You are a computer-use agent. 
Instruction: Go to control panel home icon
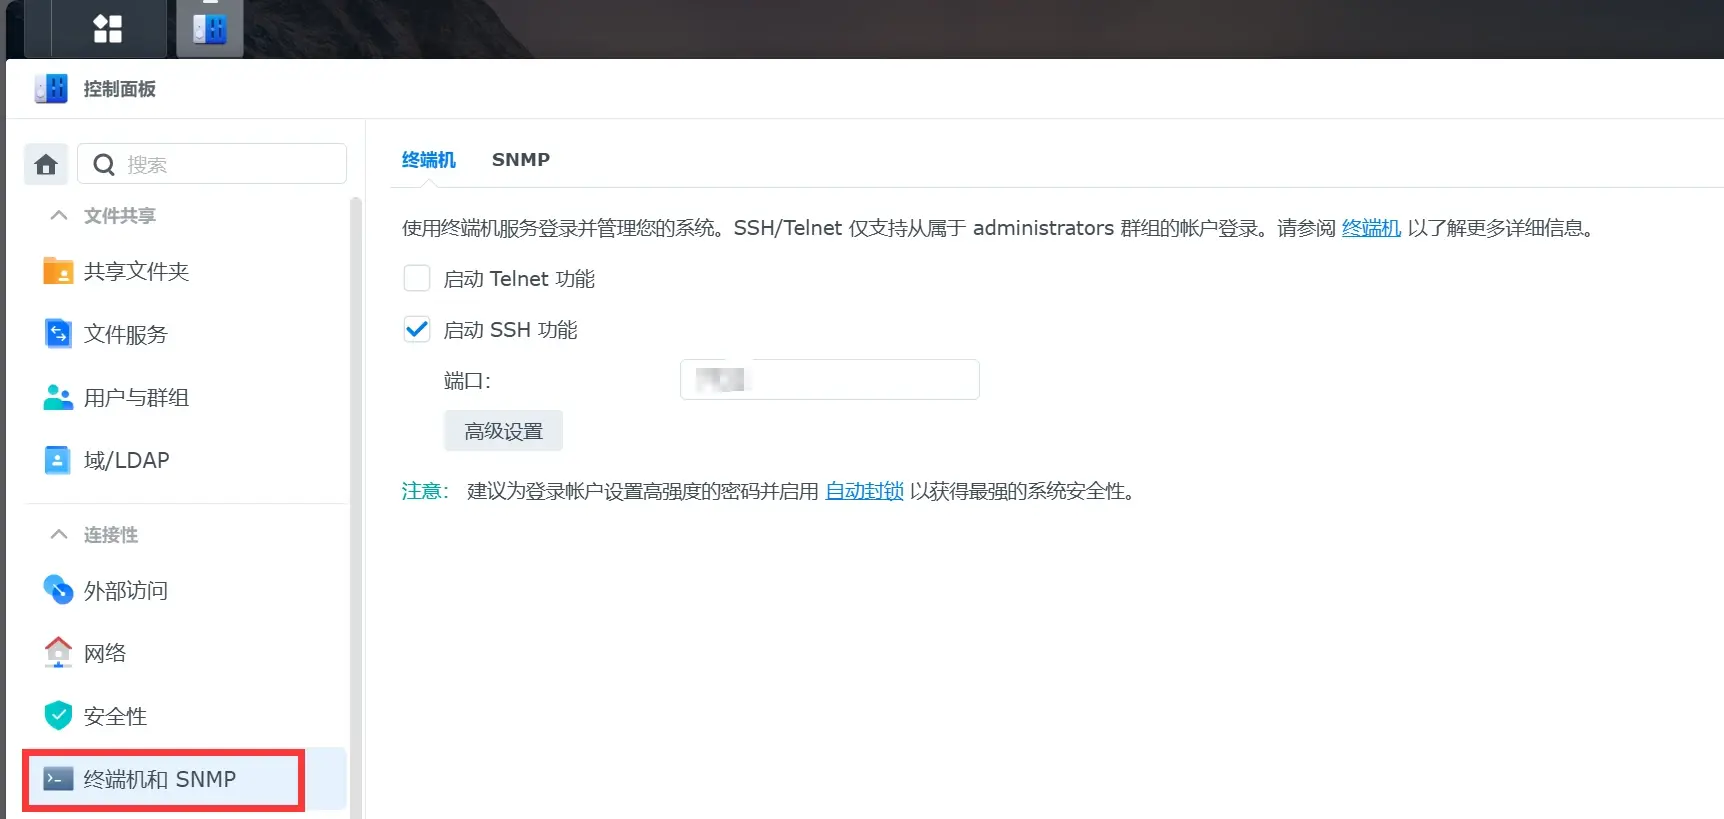click(46, 164)
